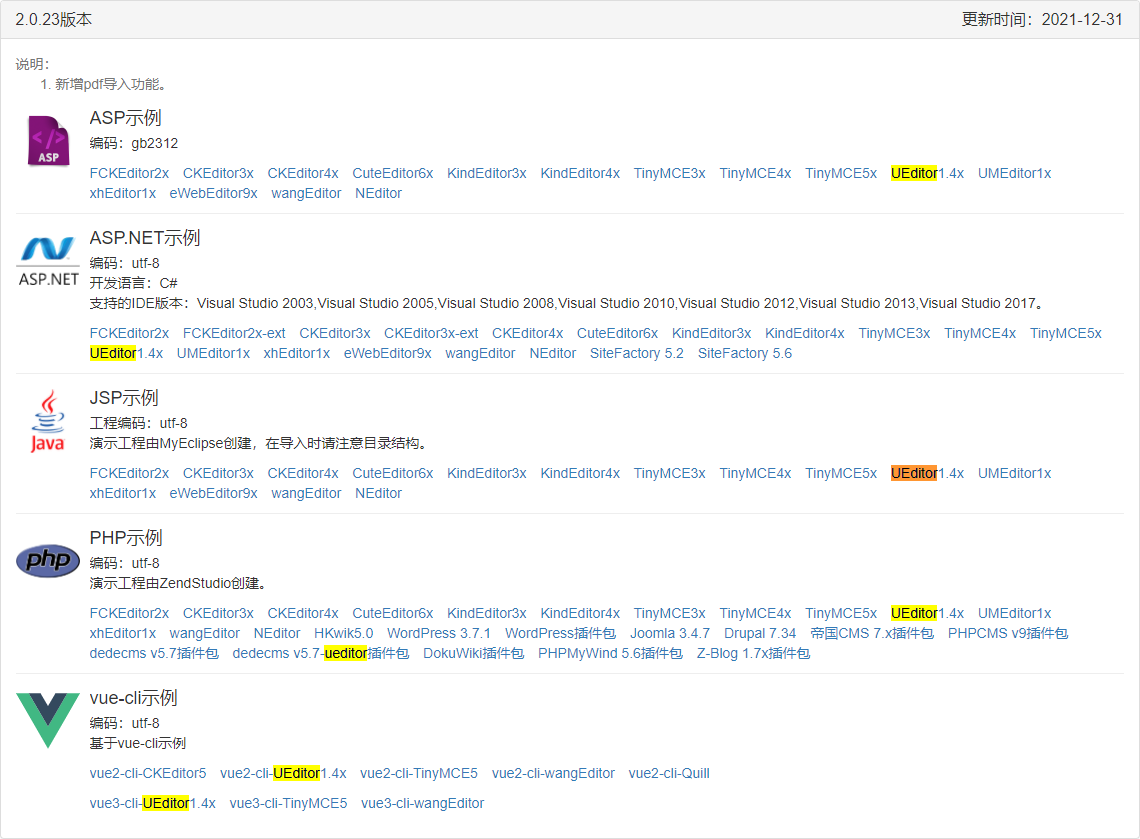The image size is (1140, 839).
Task: Open the 帝国CMS 7.x插件包 link
Action: click(x=876, y=633)
